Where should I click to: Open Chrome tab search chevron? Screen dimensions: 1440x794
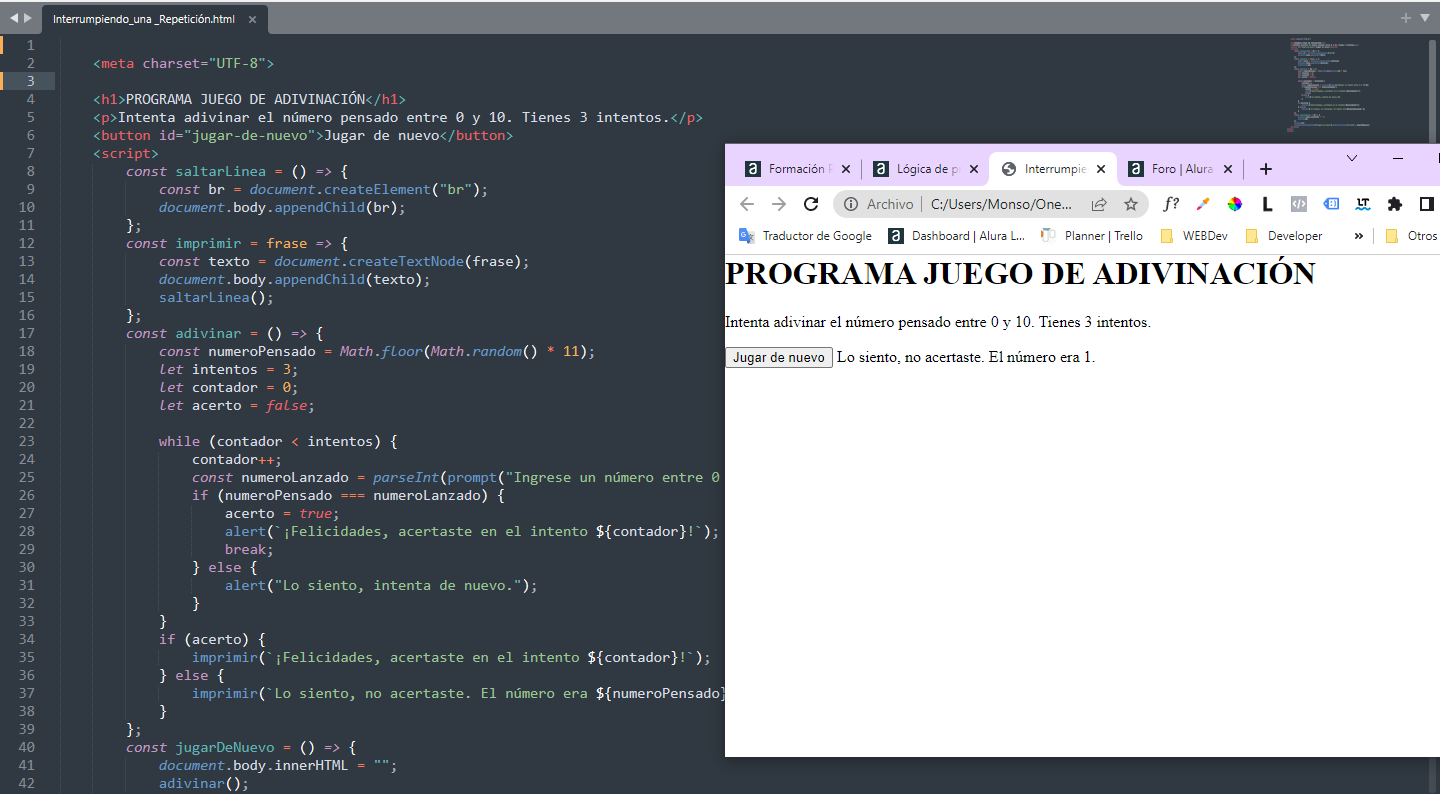click(x=1352, y=158)
